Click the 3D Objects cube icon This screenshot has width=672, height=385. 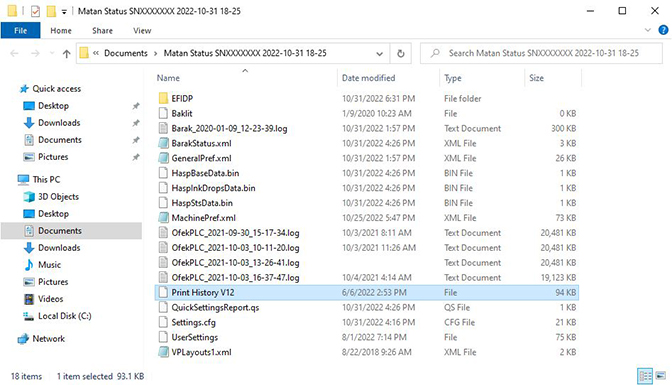tap(29, 196)
